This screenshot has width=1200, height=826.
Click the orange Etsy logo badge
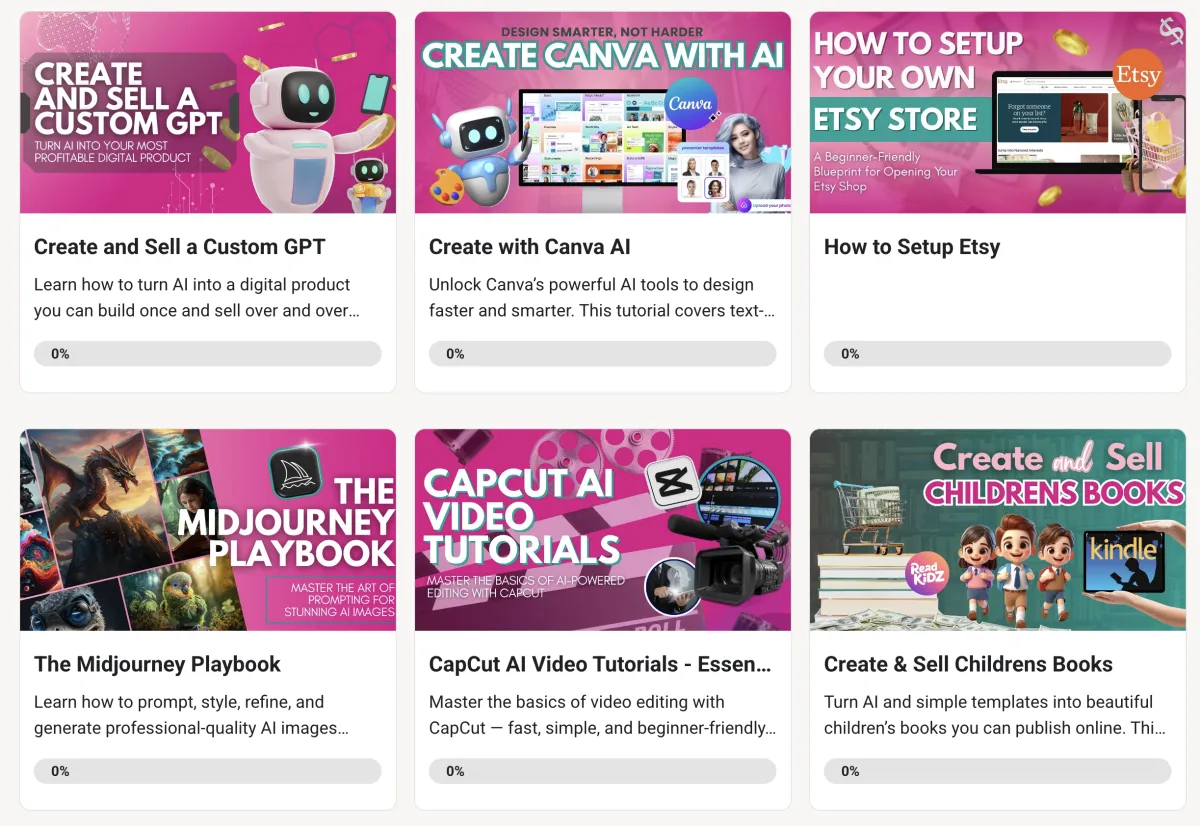1139,73
